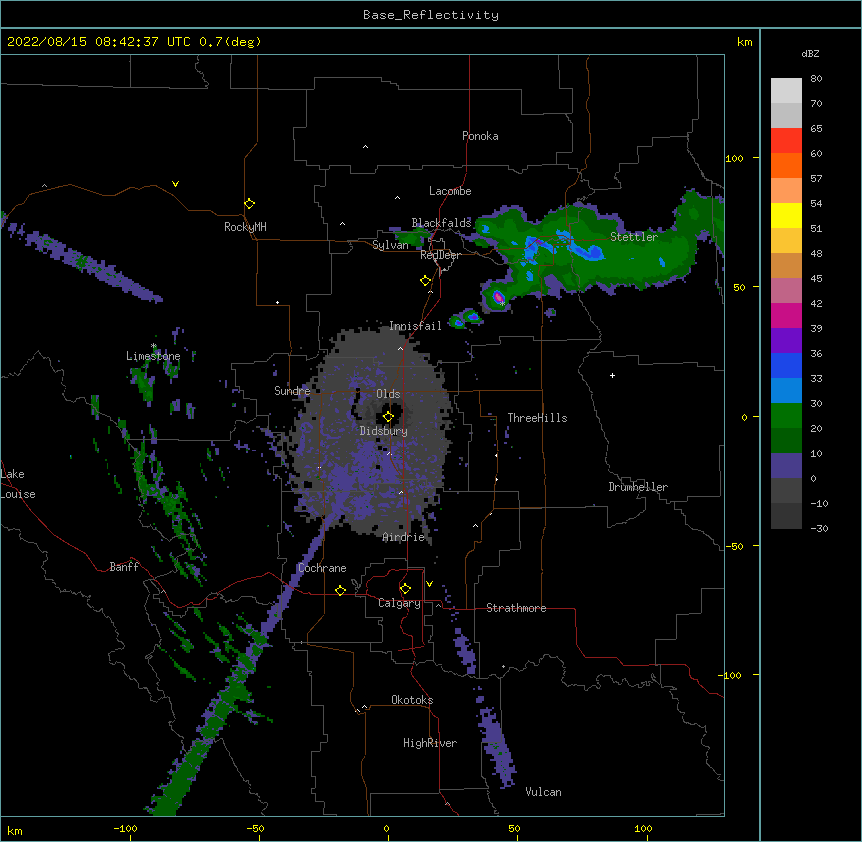This screenshot has width=862, height=842.
Task: Pick the dark green 20-10 dBZ swatch
Action: (786, 441)
